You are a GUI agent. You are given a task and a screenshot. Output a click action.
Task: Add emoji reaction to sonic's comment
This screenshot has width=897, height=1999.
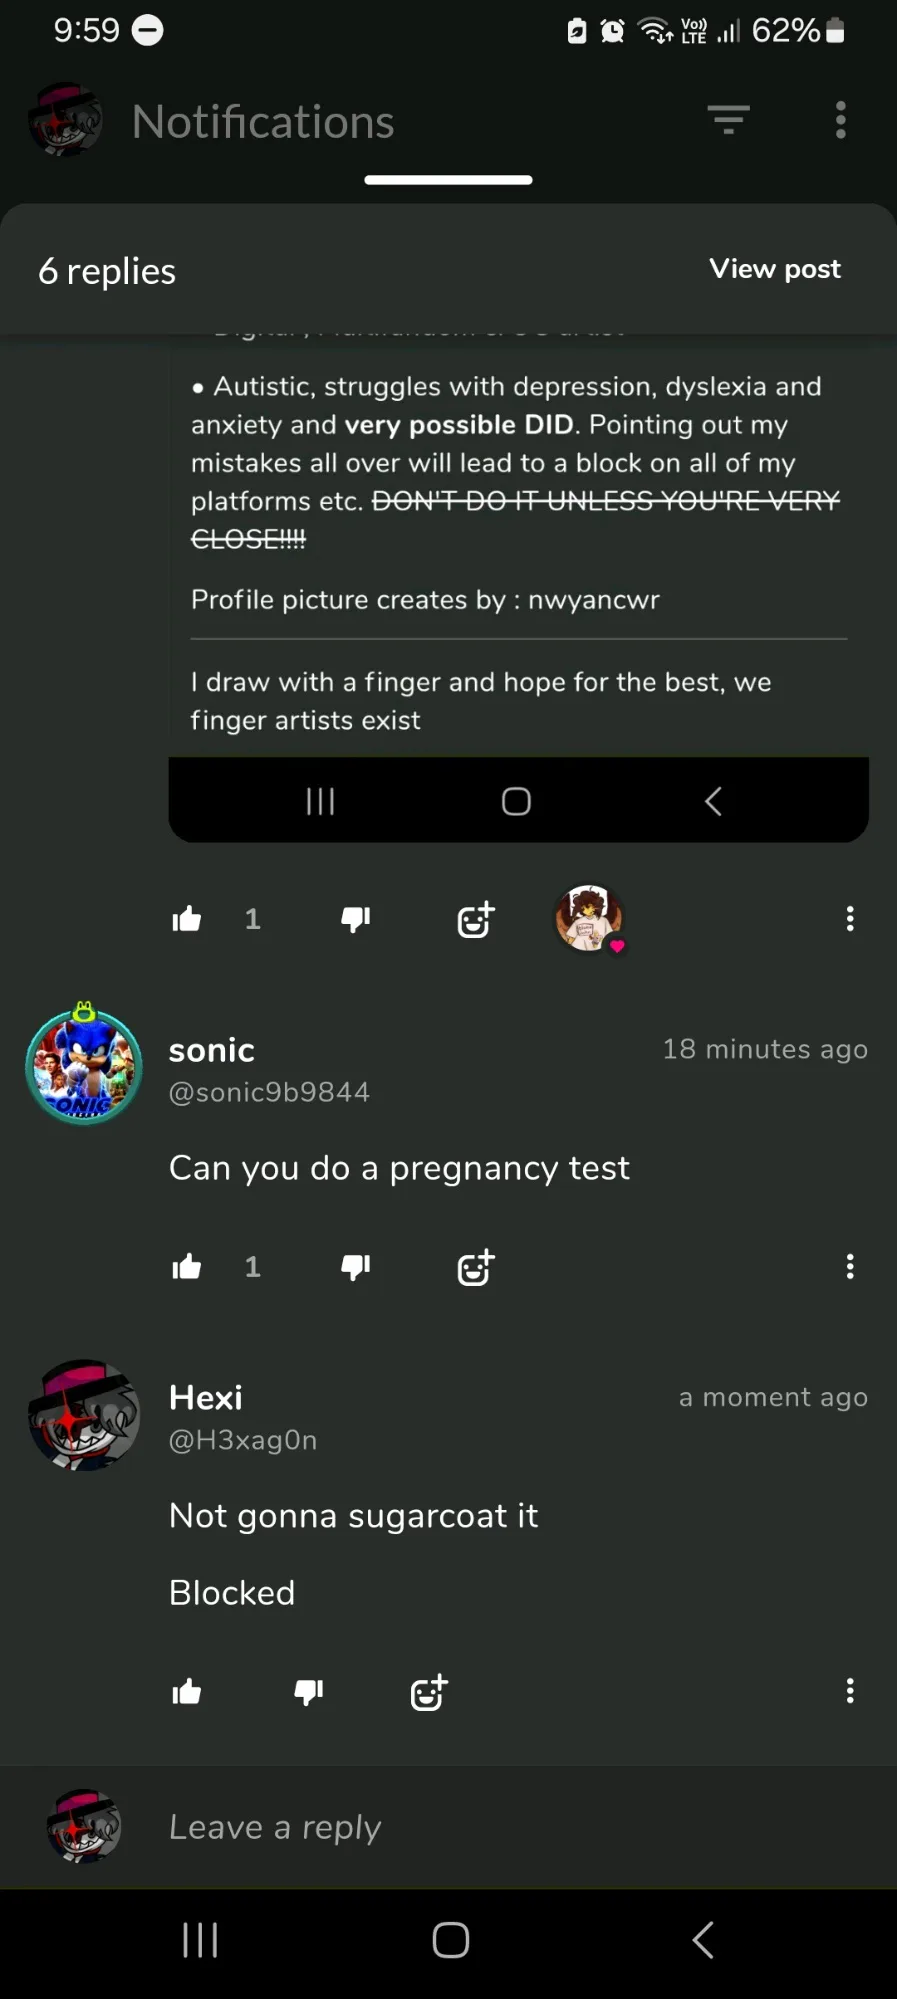point(475,1267)
